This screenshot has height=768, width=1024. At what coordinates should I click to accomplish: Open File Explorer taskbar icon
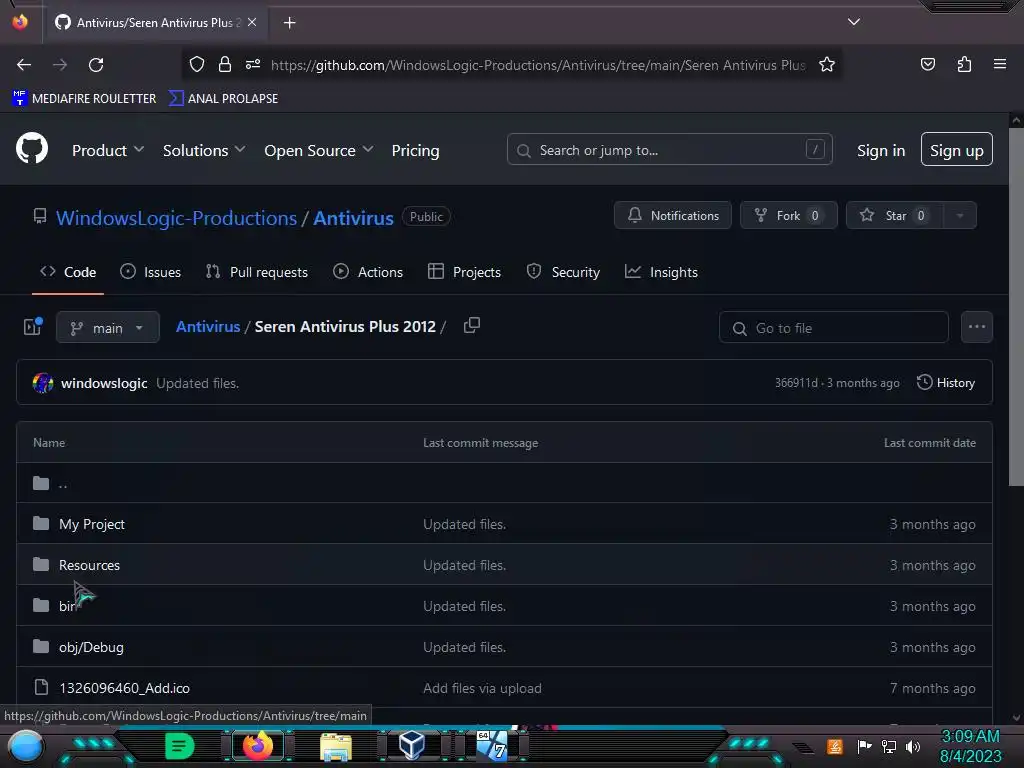coord(336,746)
